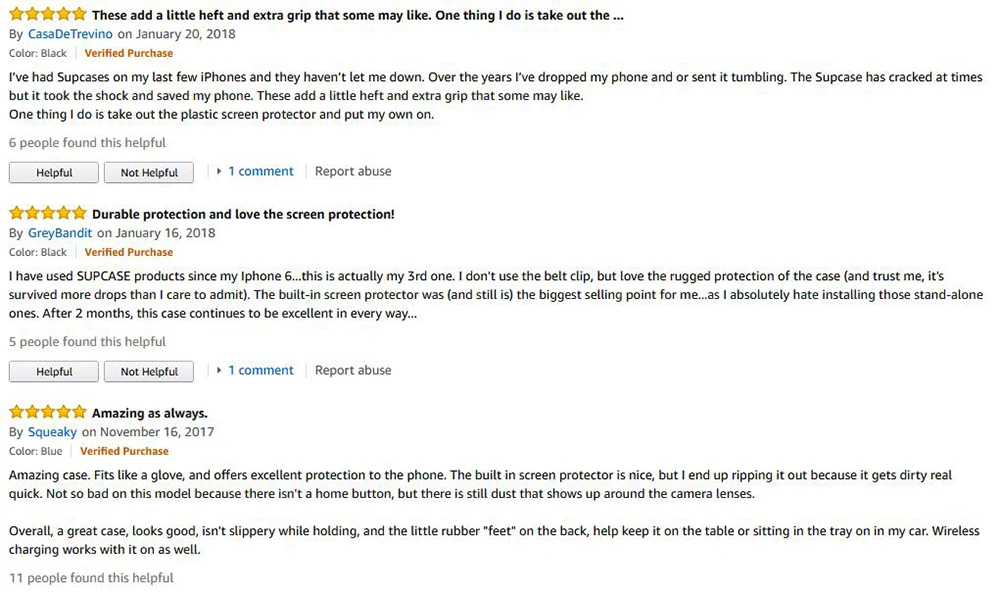
Task: Mark GreyBandit's review as Not Helpful
Action: 149,371
